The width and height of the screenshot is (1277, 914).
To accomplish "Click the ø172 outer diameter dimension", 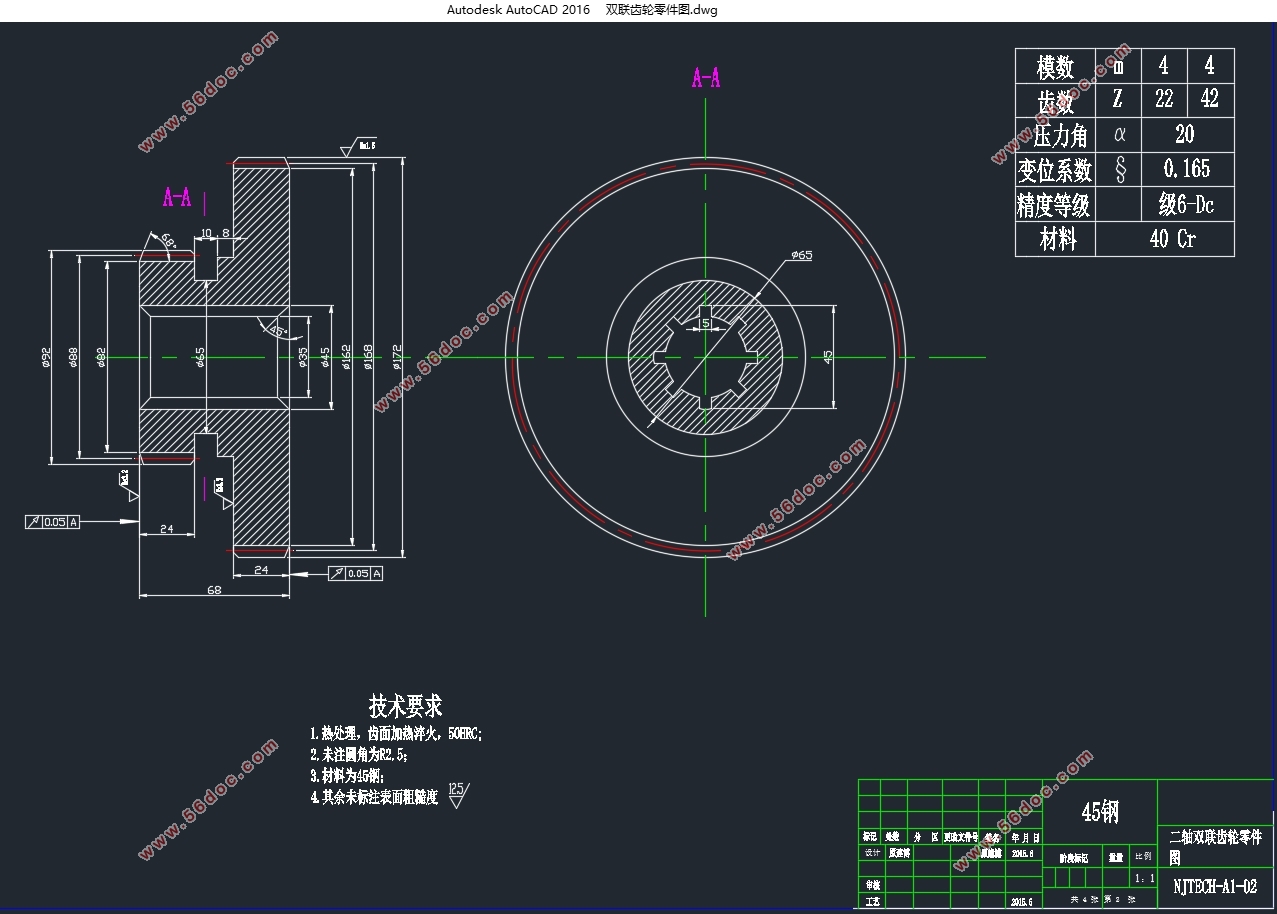I will point(397,357).
